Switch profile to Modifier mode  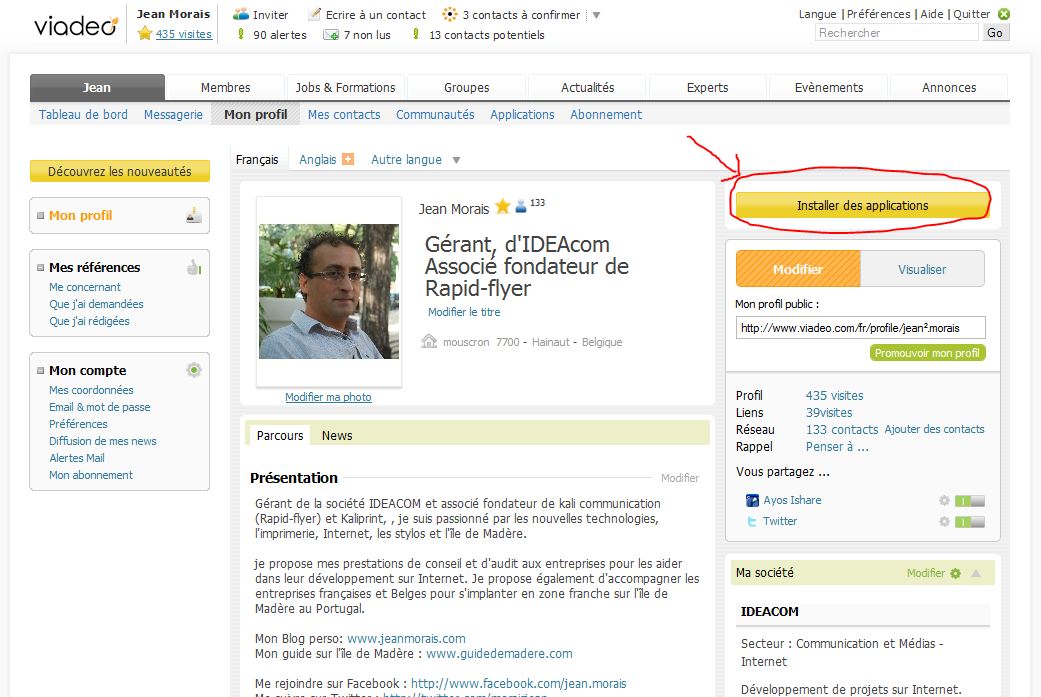798,269
